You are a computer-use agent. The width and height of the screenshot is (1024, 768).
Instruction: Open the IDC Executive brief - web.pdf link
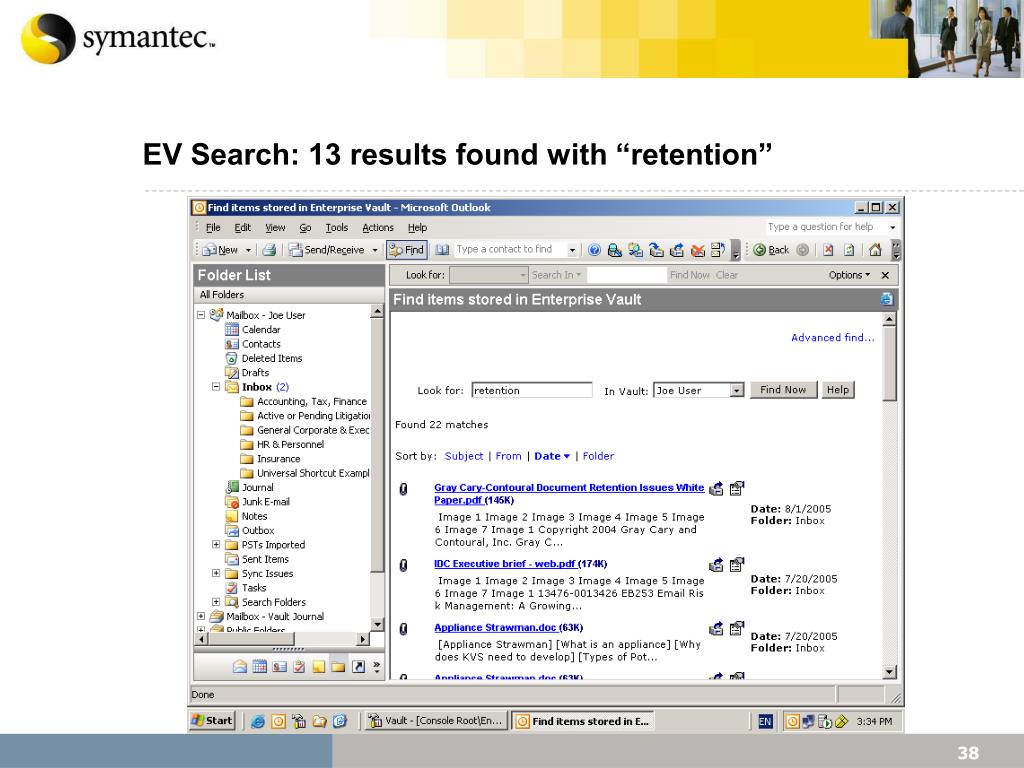coord(505,564)
